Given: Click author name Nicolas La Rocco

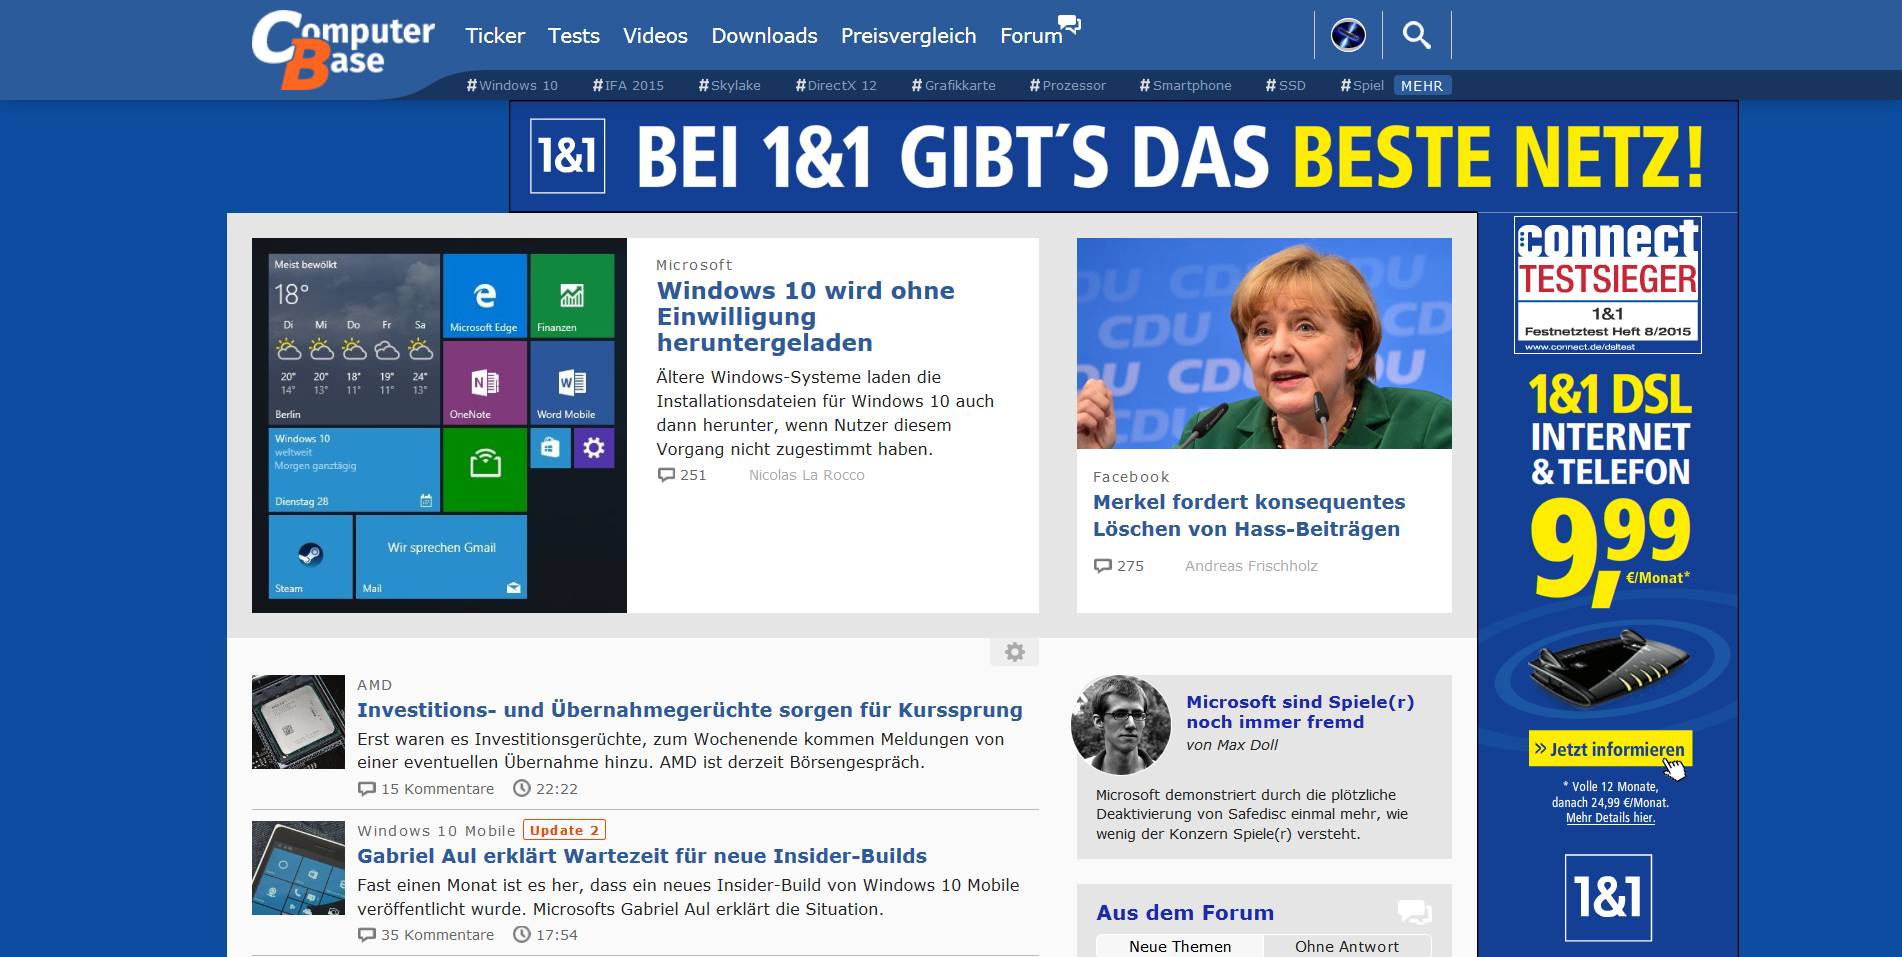Looking at the screenshot, I should [807, 475].
